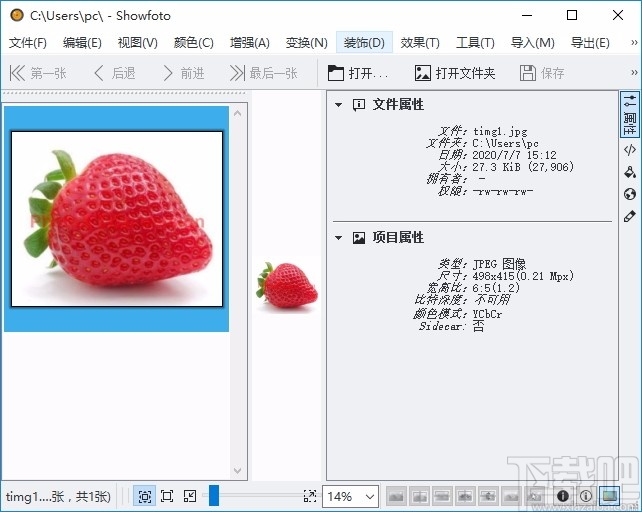Open the 视图(V) menu
Image resolution: width=642 pixels, height=512 pixels.
pos(137,43)
